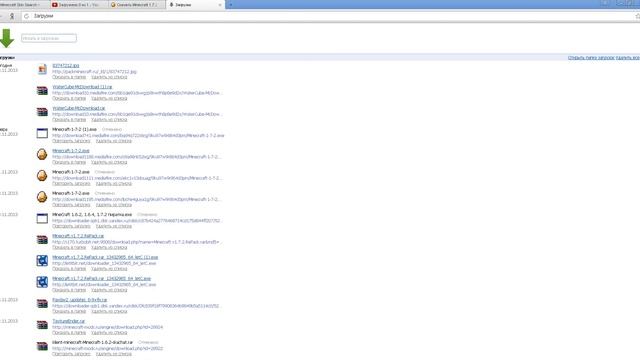Open the completed Minecraft-1-7-2.exe link
This screenshot has height=360, width=640.
coord(71,151)
